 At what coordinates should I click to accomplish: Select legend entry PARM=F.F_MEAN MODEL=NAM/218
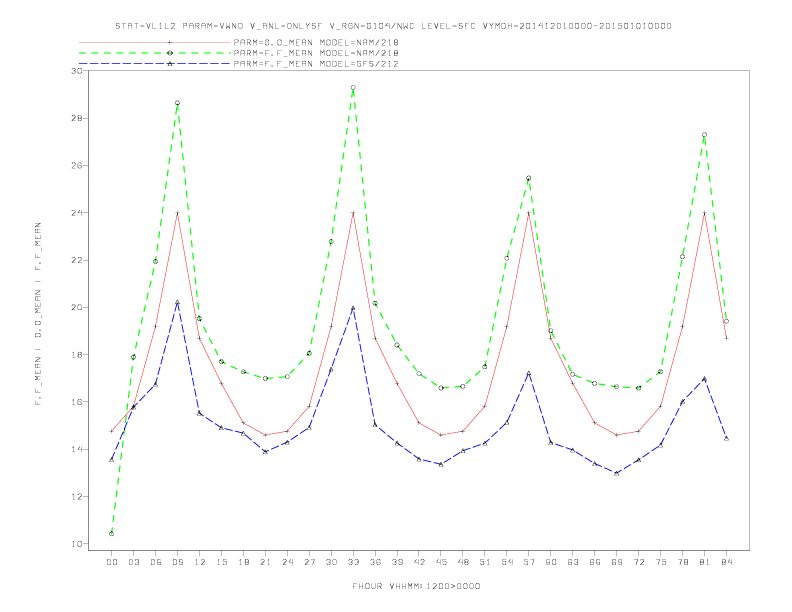tap(316, 53)
